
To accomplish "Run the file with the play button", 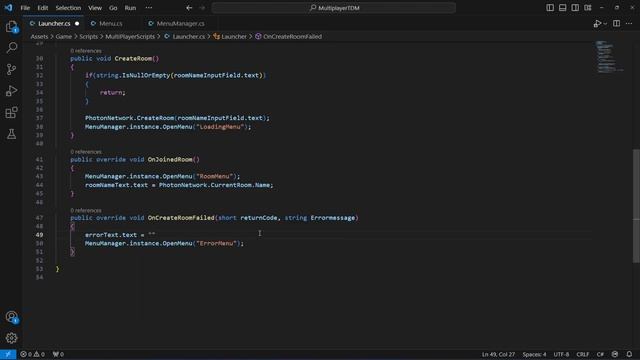I will 597,24.
